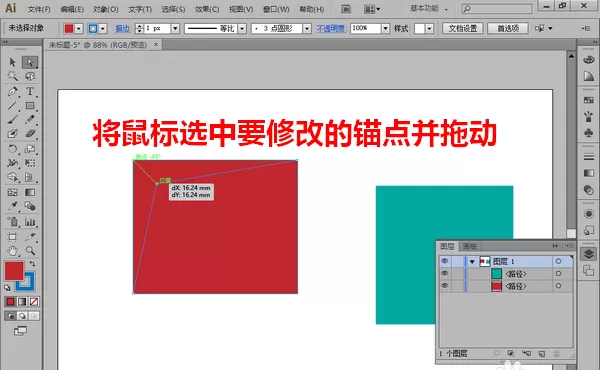This screenshot has width=600, height=370.
Task: Hide the teal 路径 sublayer
Action: point(444,274)
